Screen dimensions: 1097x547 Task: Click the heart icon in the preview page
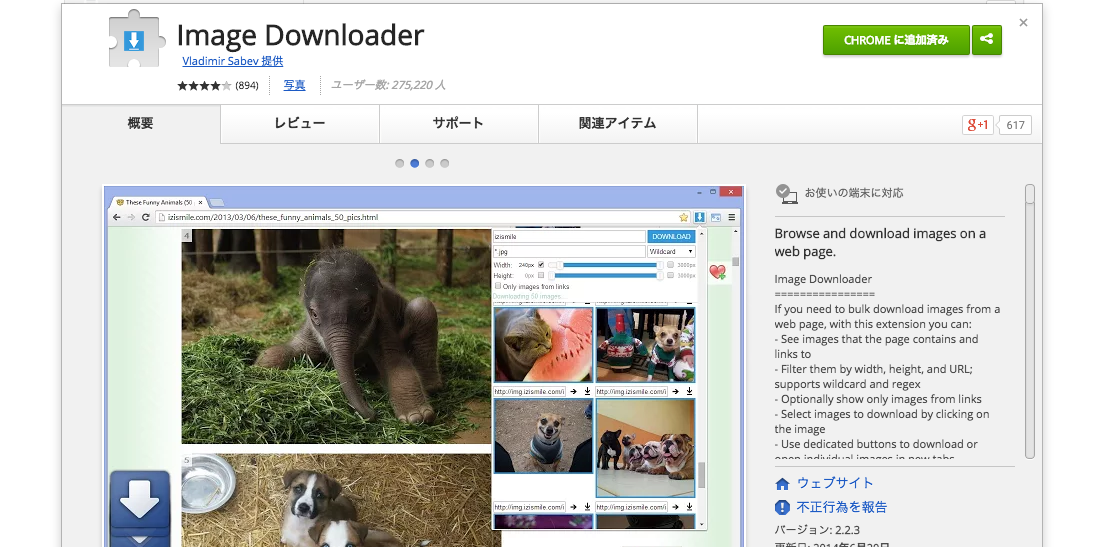click(718, 272)
